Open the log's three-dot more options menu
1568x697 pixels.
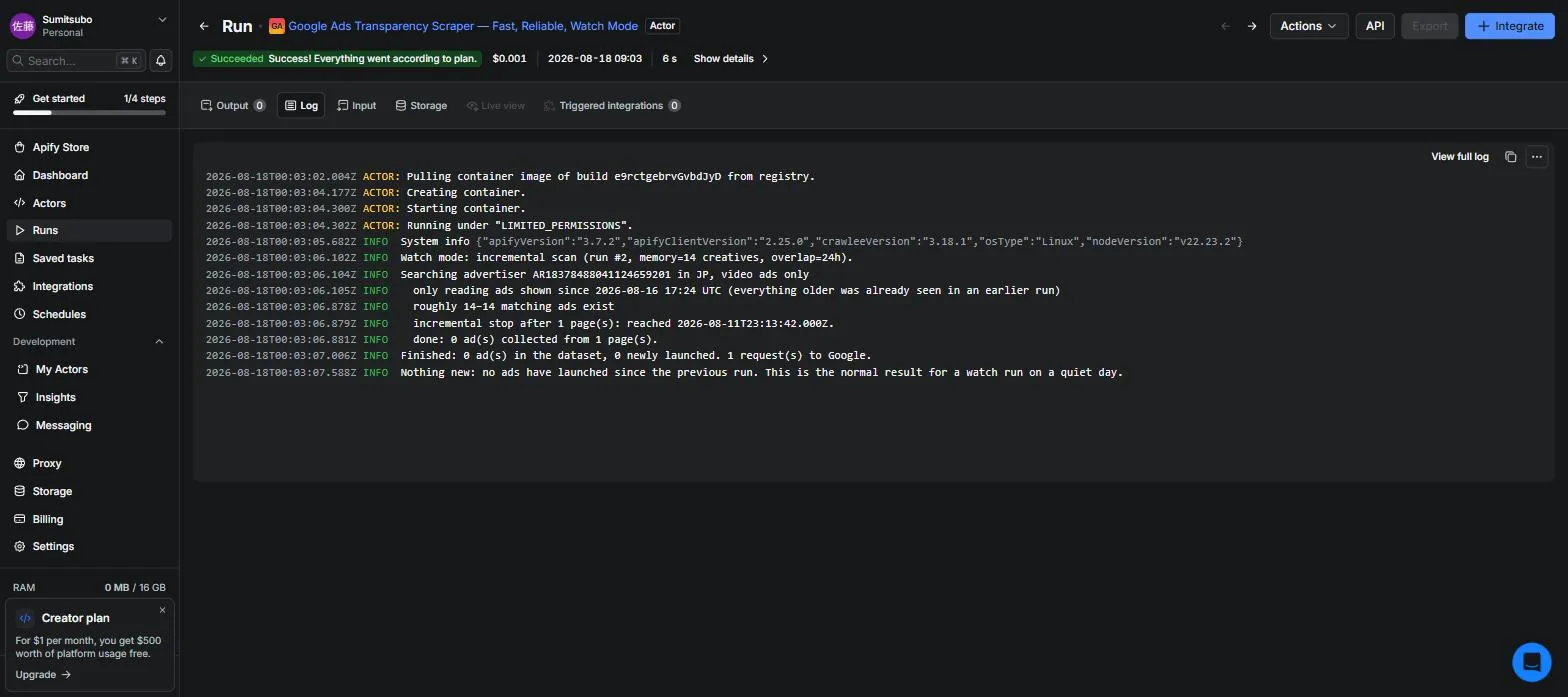[1537, 157]
